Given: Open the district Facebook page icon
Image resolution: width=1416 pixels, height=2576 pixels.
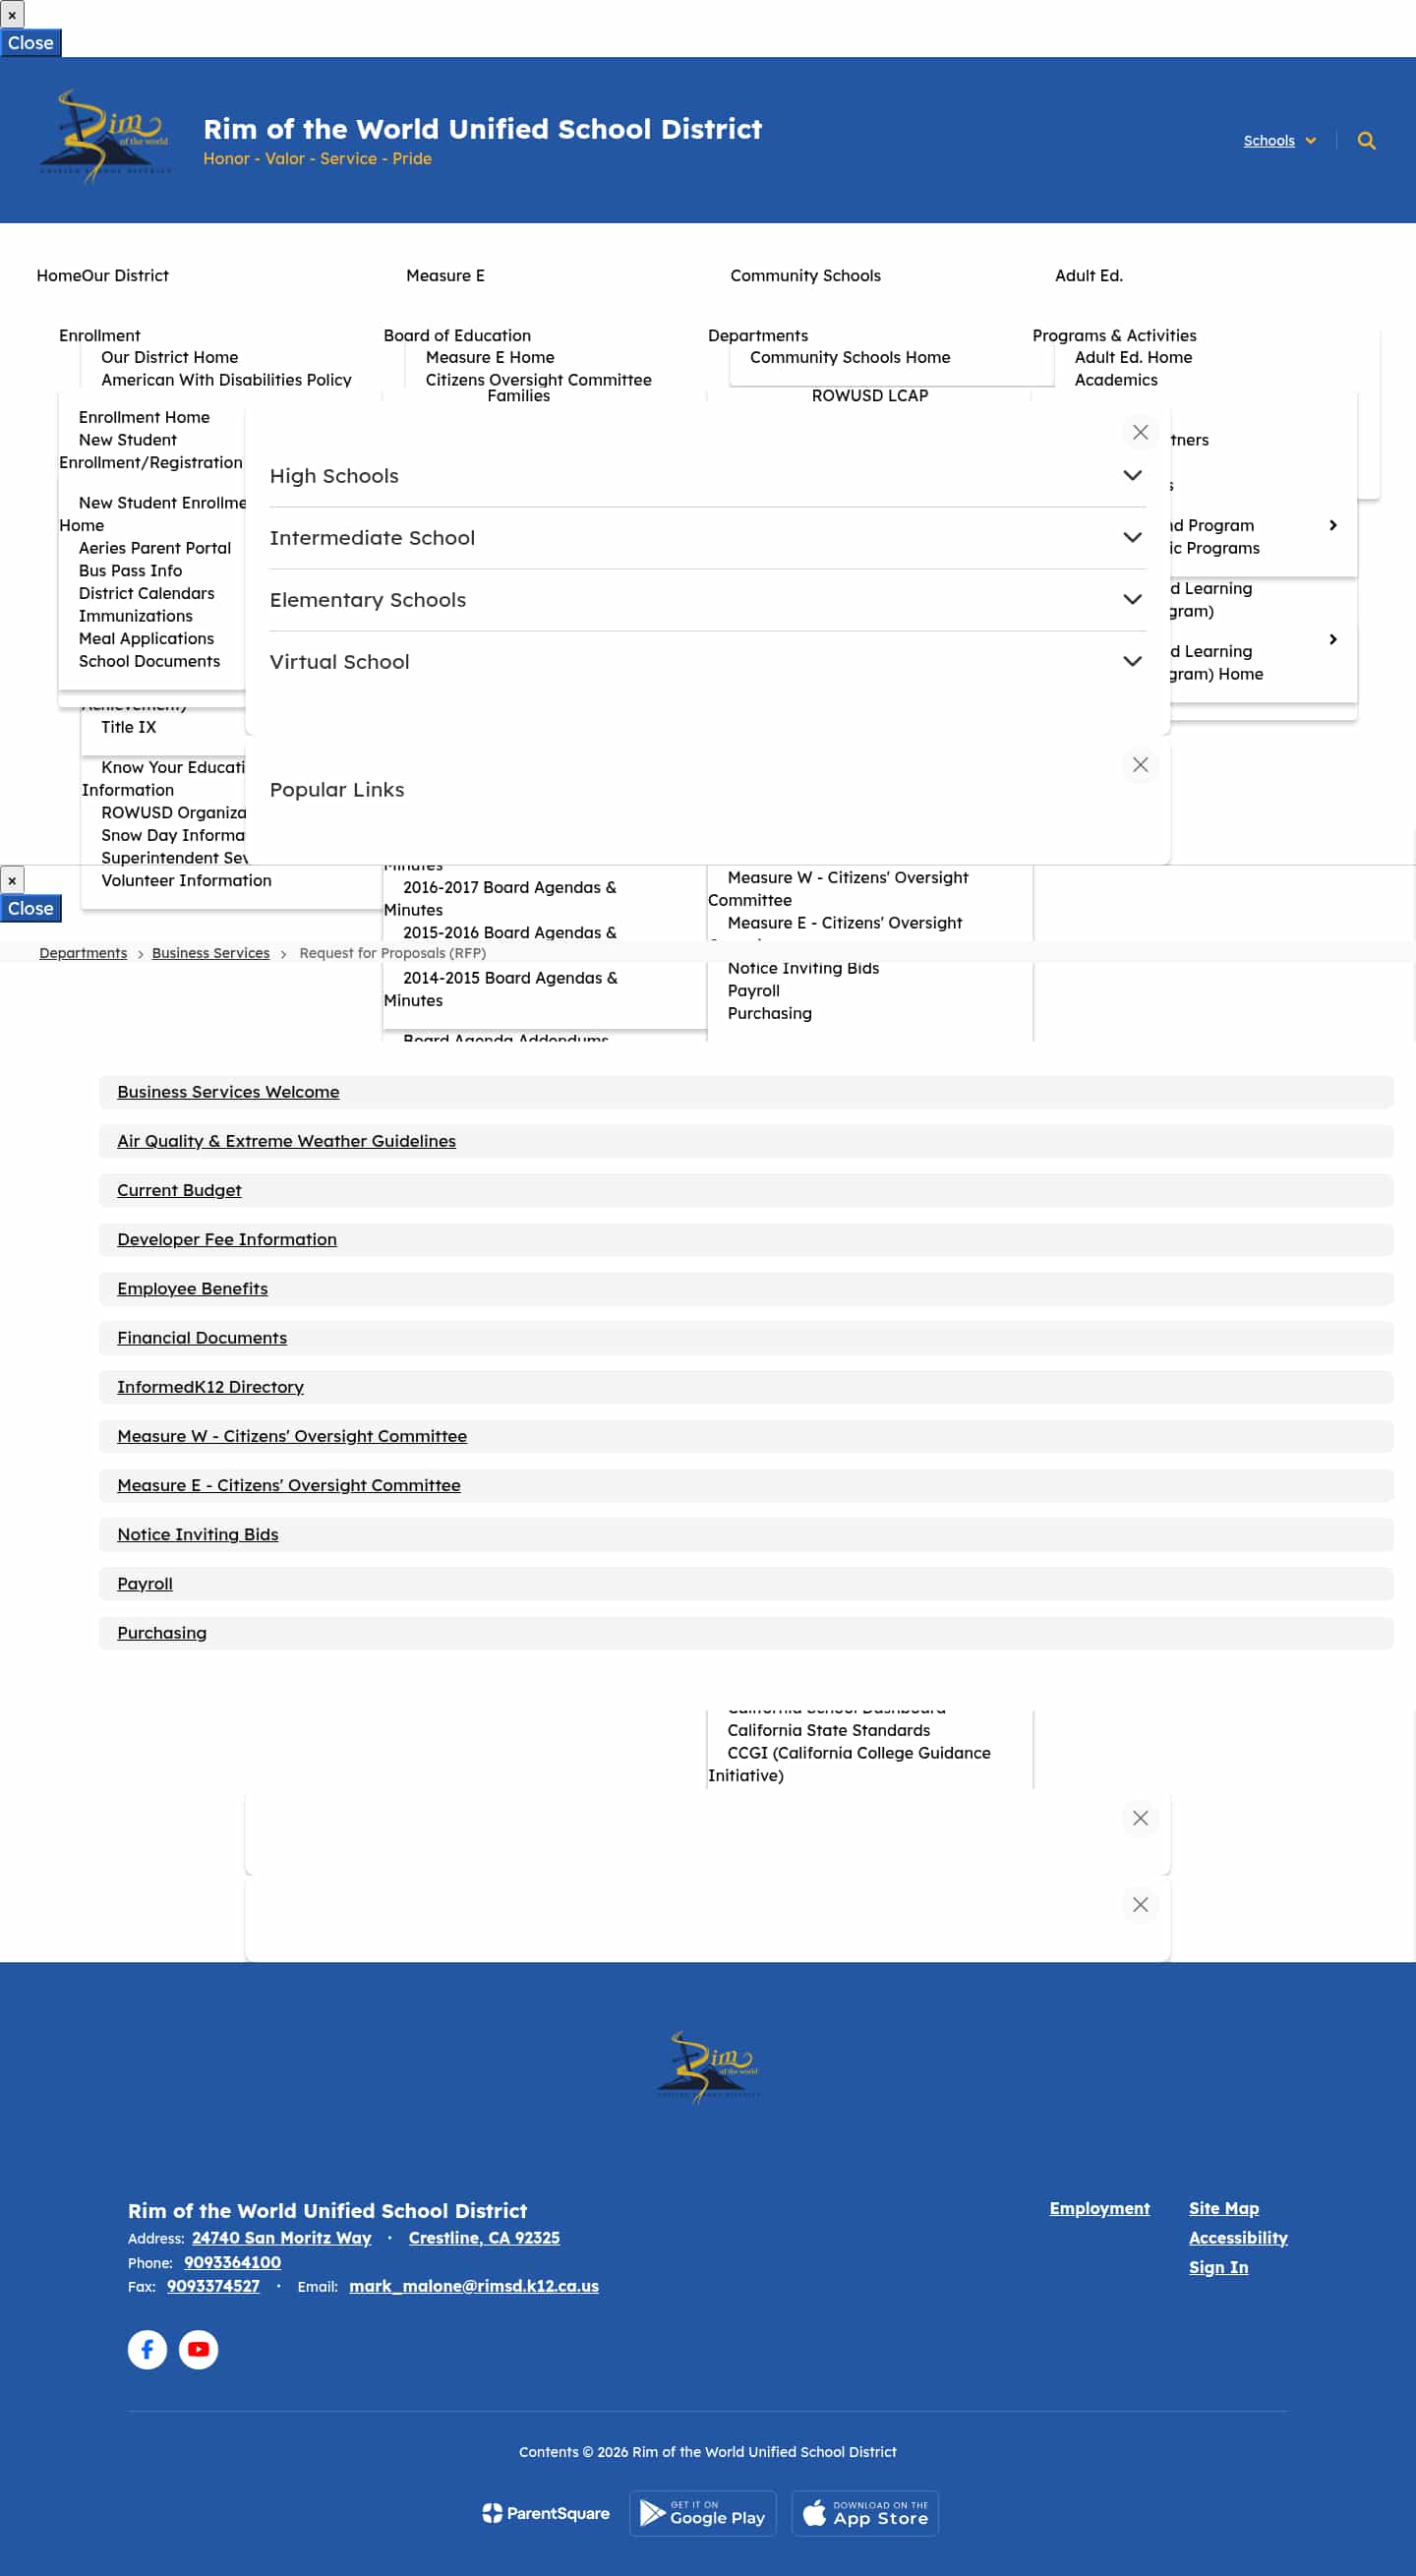Looking at the screenshot, I should pyautogui.click(x=147, y=2349).
